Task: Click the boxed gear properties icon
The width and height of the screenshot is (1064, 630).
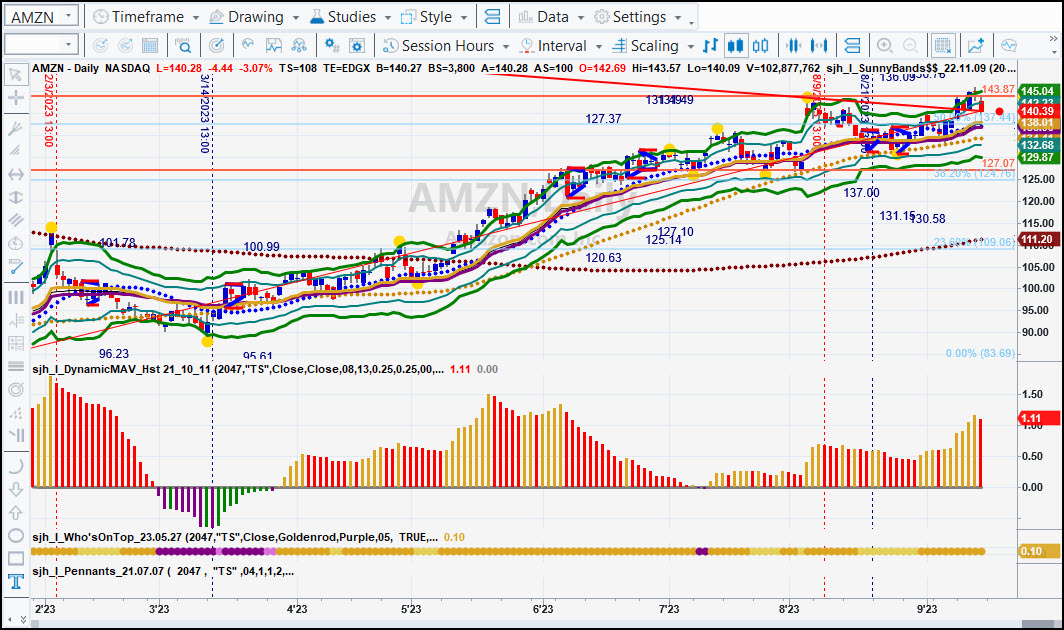Action: tap(357, 45)
